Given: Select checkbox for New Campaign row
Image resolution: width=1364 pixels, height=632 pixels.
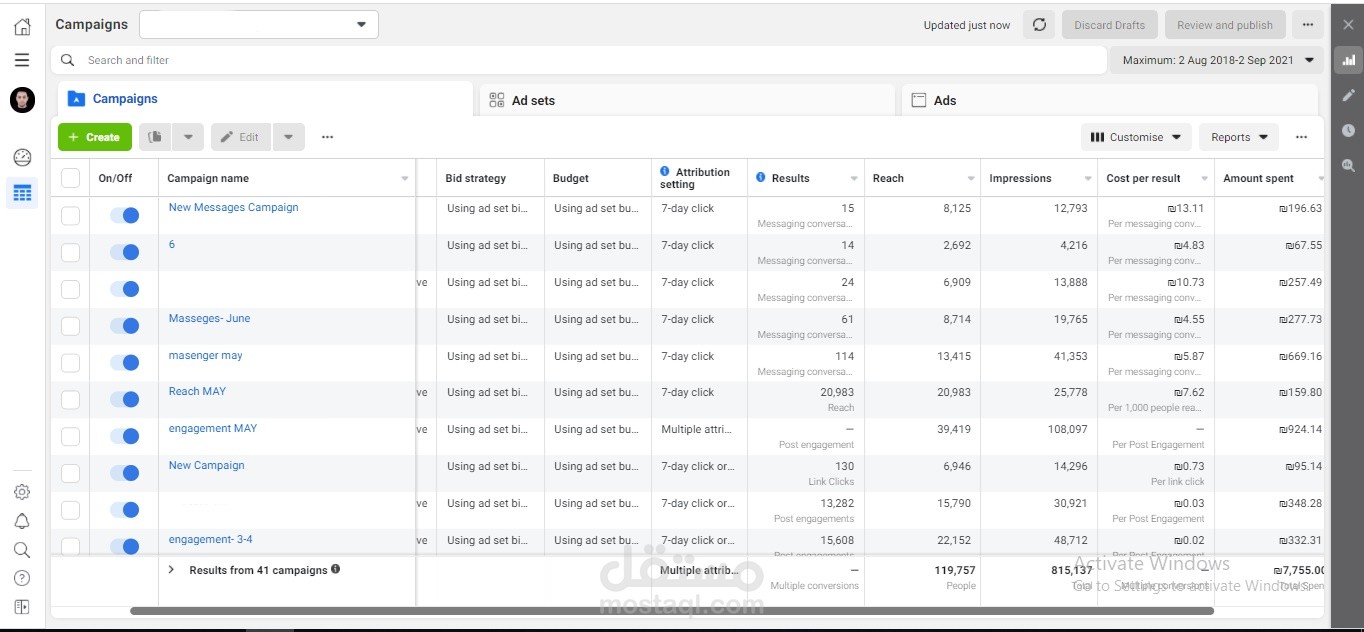Looking at the screenshot, I should pyautogui.click(x=70, y=473).
